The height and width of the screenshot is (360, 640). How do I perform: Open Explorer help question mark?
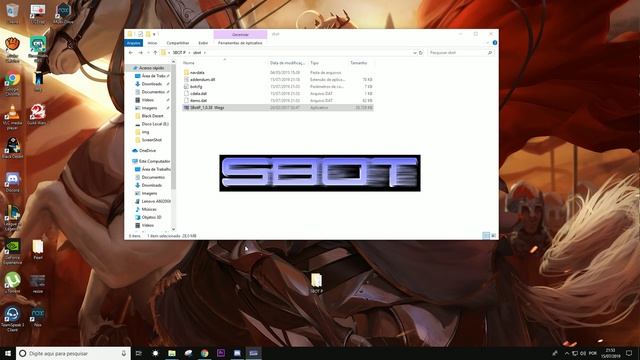[495, 43]
